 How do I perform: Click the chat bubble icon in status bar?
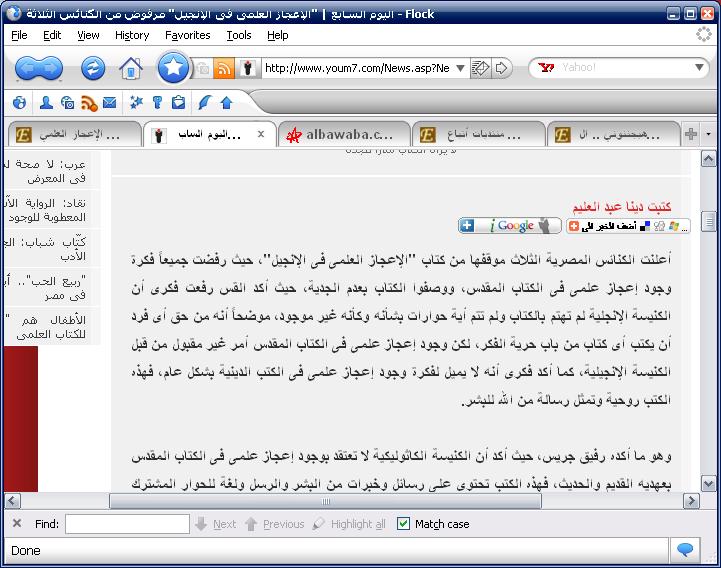[x=685, y=550]
